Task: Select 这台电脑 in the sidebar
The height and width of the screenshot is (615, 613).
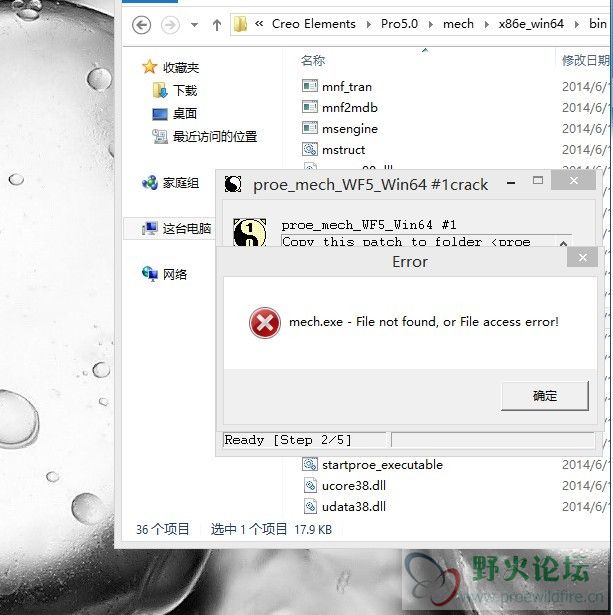Action: pos(187,229)
